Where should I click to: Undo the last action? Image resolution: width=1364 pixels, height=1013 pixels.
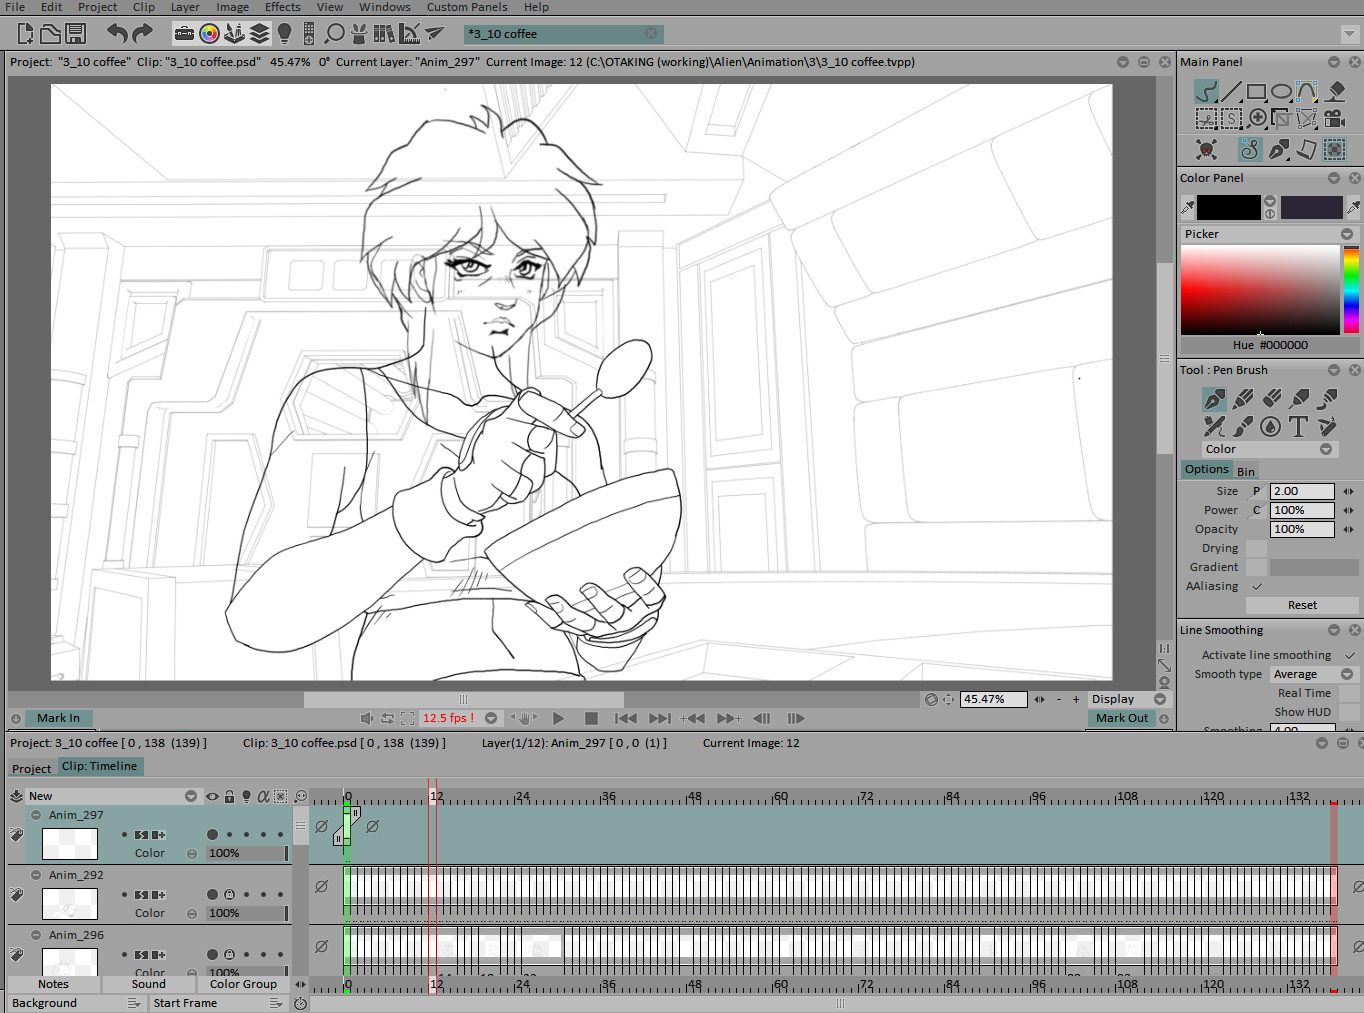pos(117,34)
